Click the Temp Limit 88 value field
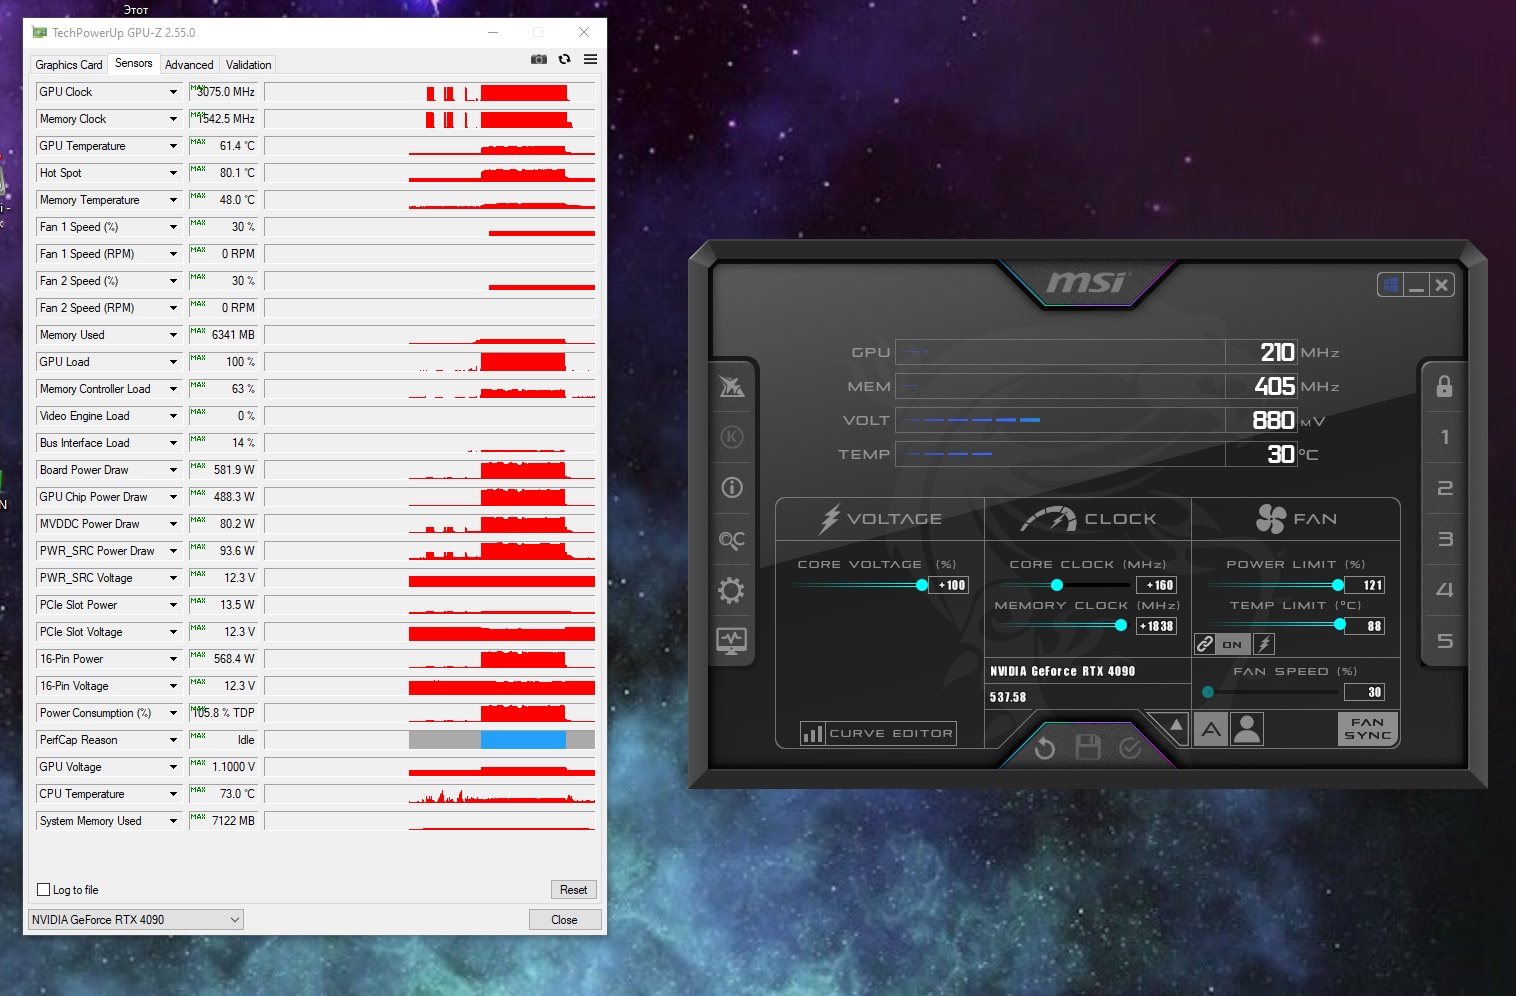This screenshot has width=1516, height=996. [x=1365, y=626]
